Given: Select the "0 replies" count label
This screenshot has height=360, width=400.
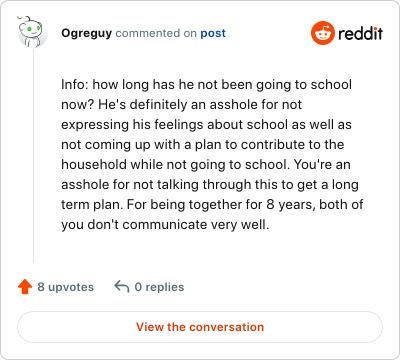Looking at the screenshot, I should click(x=159, y=287).
